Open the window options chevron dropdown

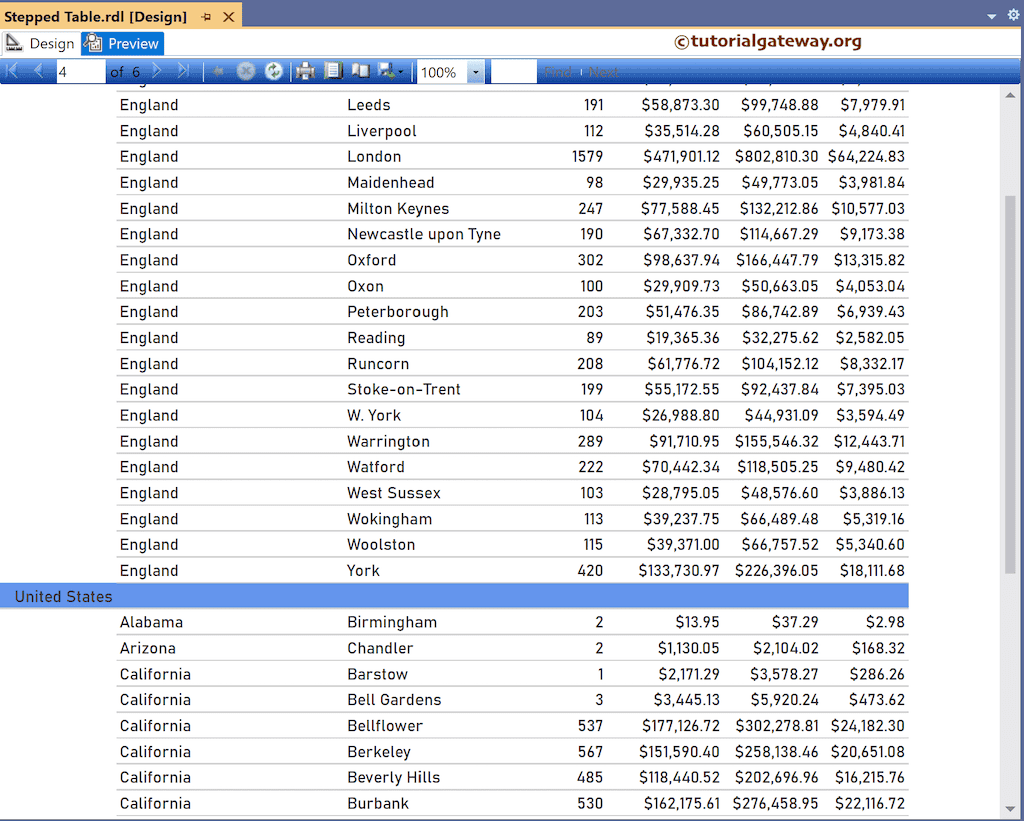990,16
